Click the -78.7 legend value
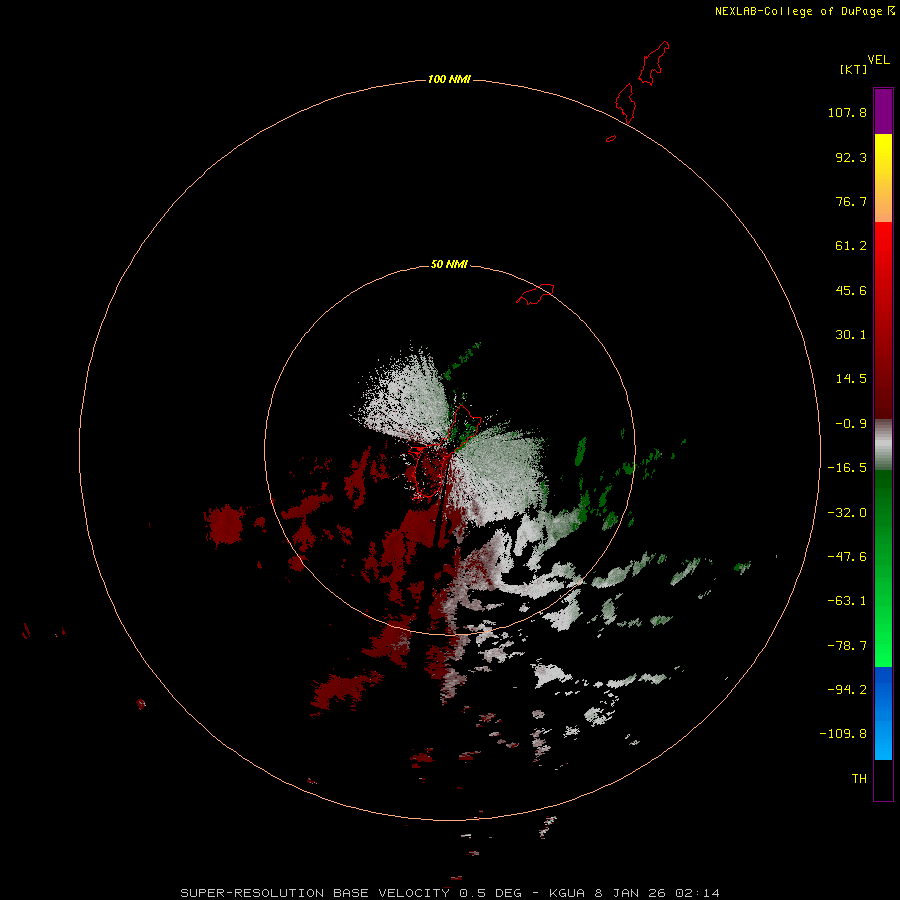This screenshot has height=900, width=900. coord(847,646)
